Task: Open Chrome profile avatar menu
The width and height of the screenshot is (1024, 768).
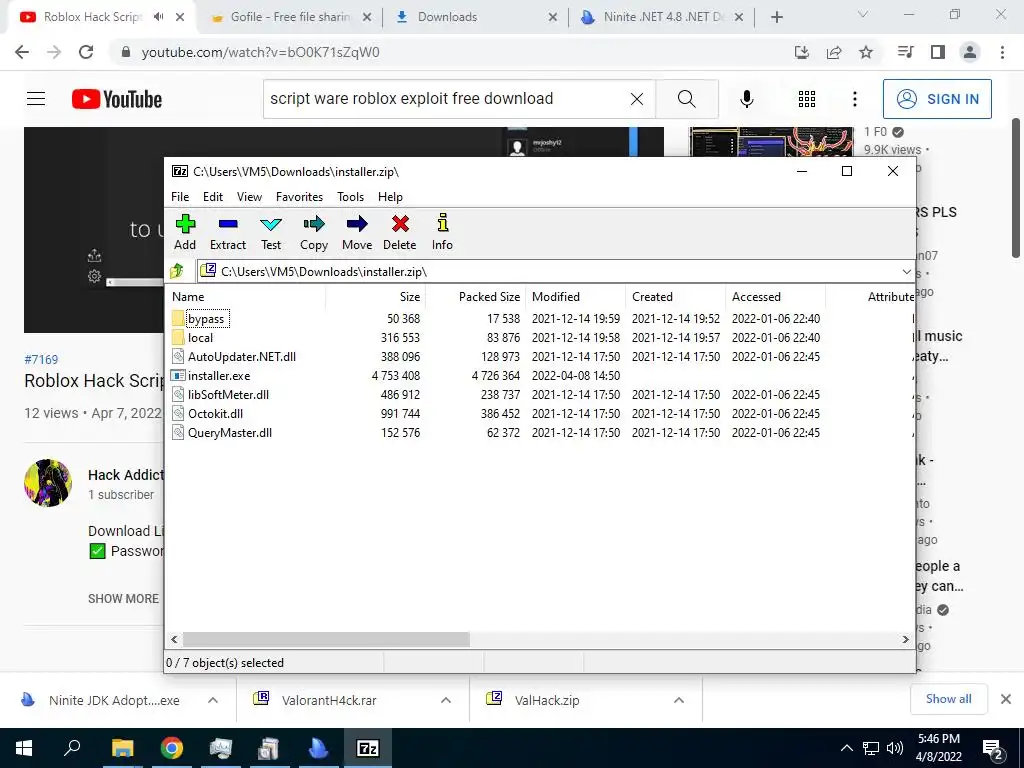Action: click(x=970, y=52)
